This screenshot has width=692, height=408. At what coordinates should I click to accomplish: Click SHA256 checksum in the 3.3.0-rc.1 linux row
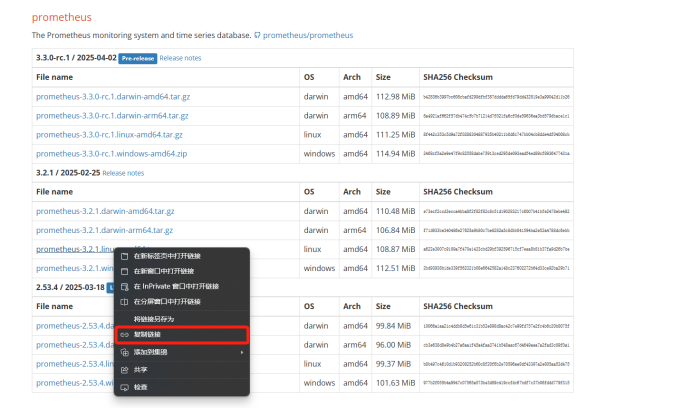pos(496,135)
